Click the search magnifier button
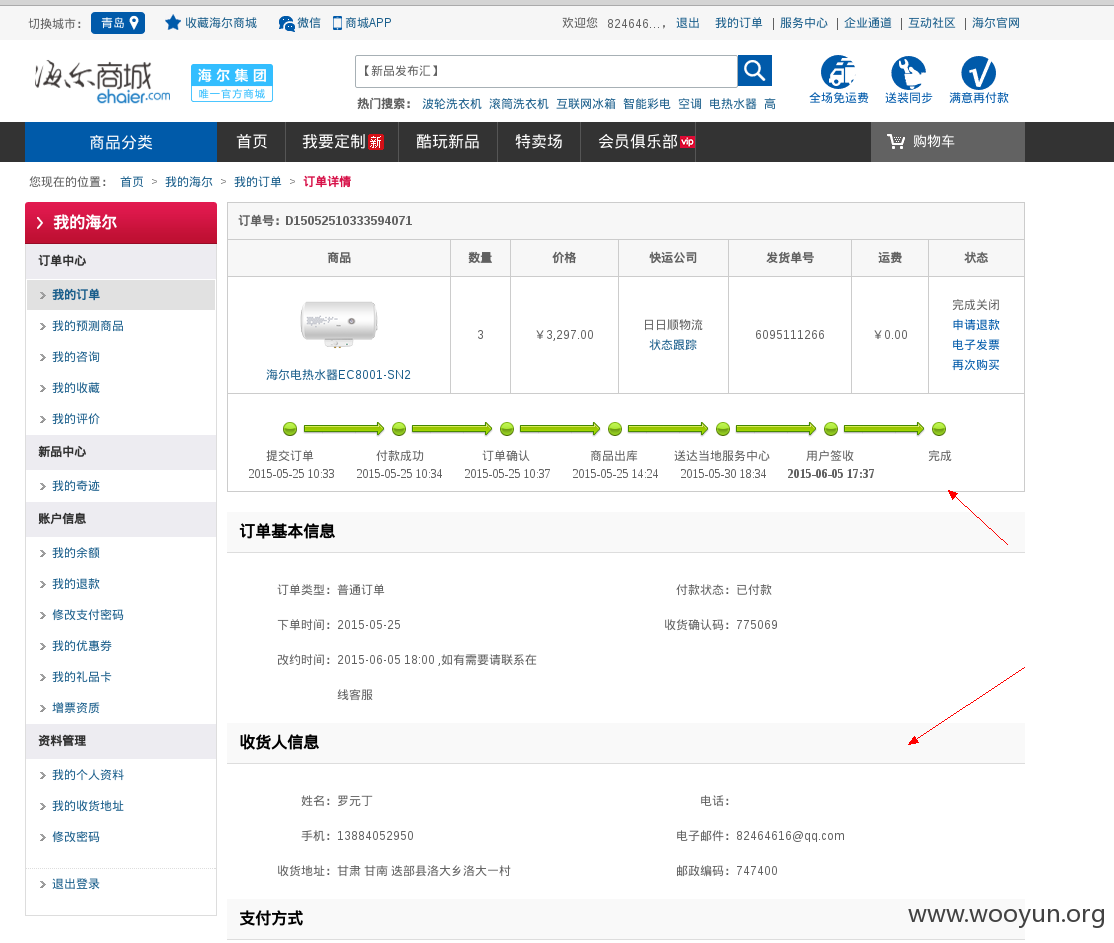This screenshot has width=1114, height=943. pyautogui.click(x=755, y=71)
